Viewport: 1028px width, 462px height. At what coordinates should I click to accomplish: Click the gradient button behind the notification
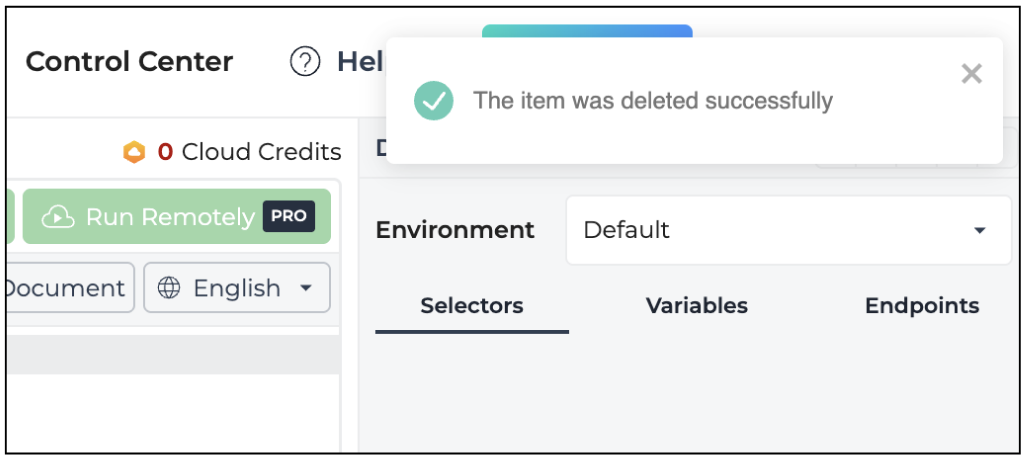coord(587,31)
